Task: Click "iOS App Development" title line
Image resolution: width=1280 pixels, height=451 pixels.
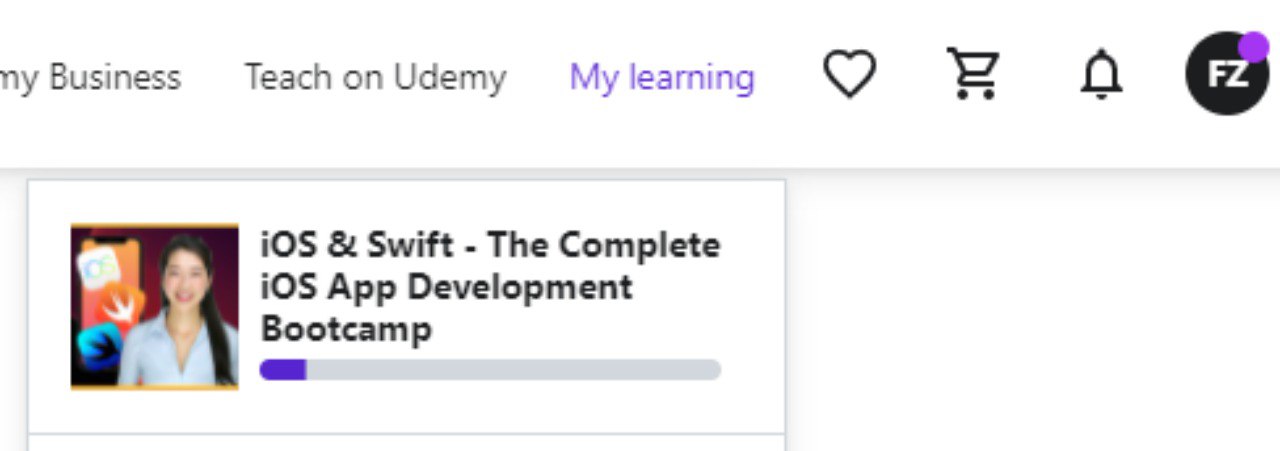Action: (446, 287)
